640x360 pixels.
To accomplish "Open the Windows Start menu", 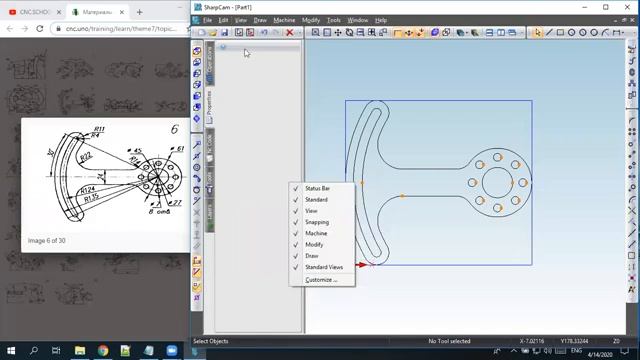I will pos(11,351).
